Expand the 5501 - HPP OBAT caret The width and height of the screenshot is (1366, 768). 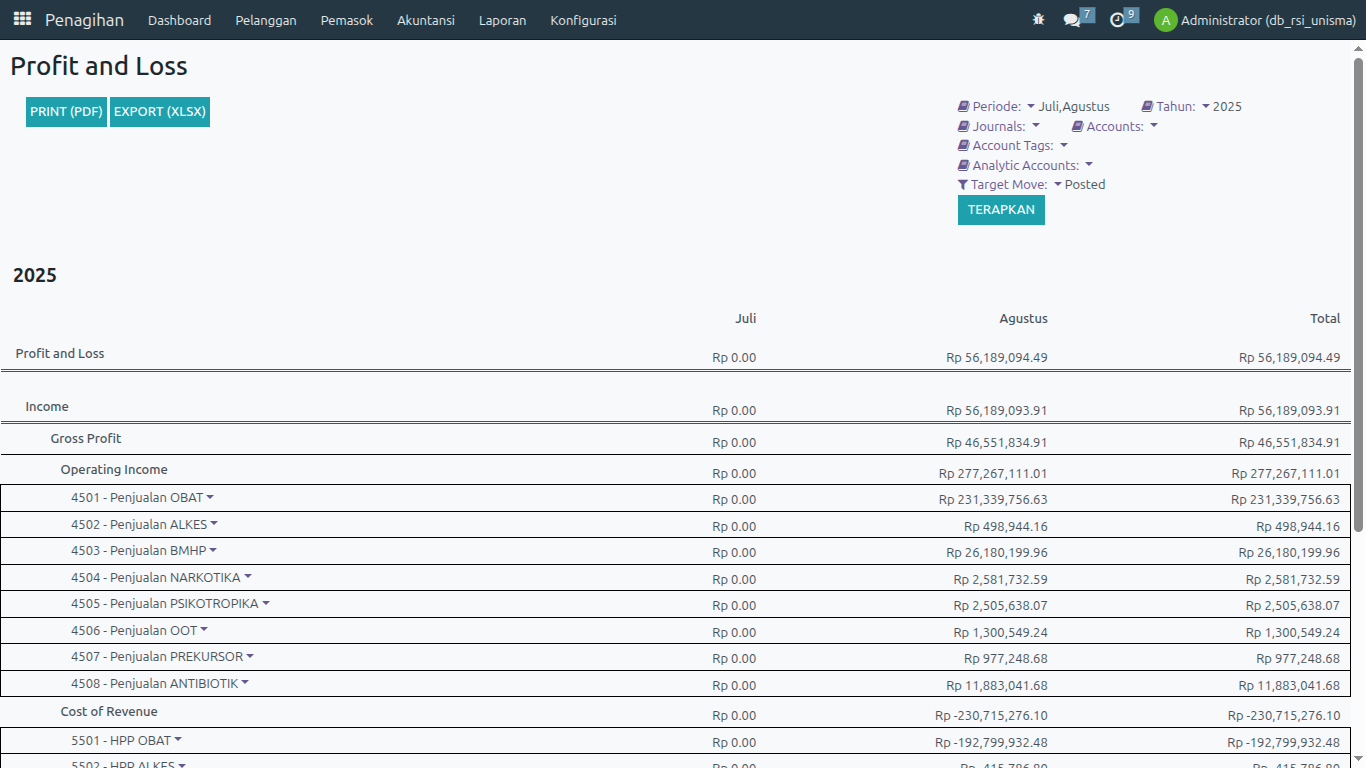pos(178,739)
